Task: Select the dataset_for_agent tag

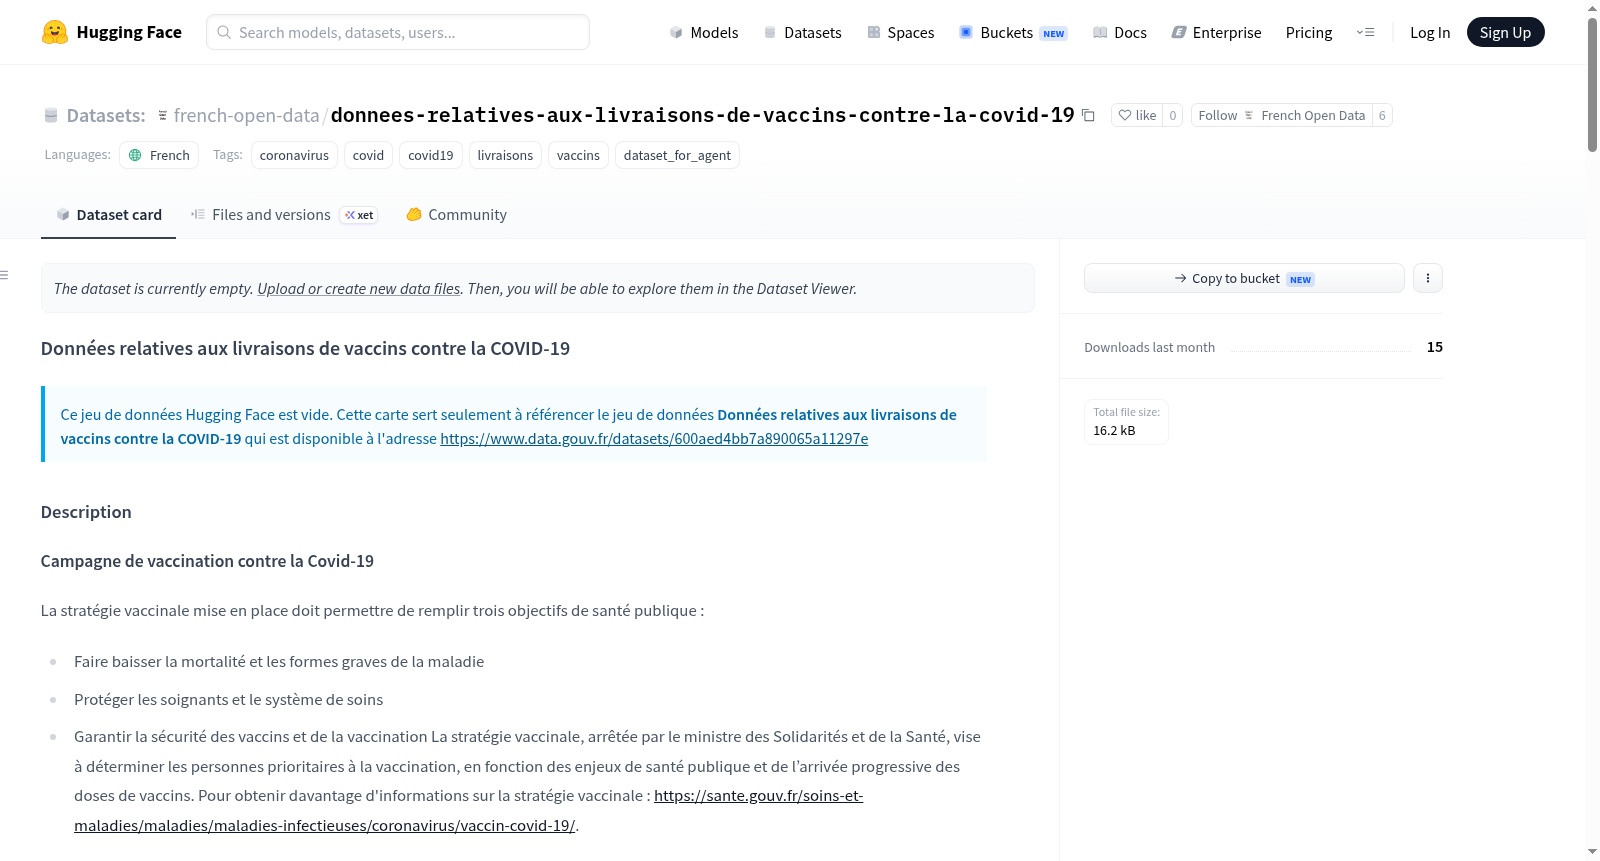Action: (677, 155)
